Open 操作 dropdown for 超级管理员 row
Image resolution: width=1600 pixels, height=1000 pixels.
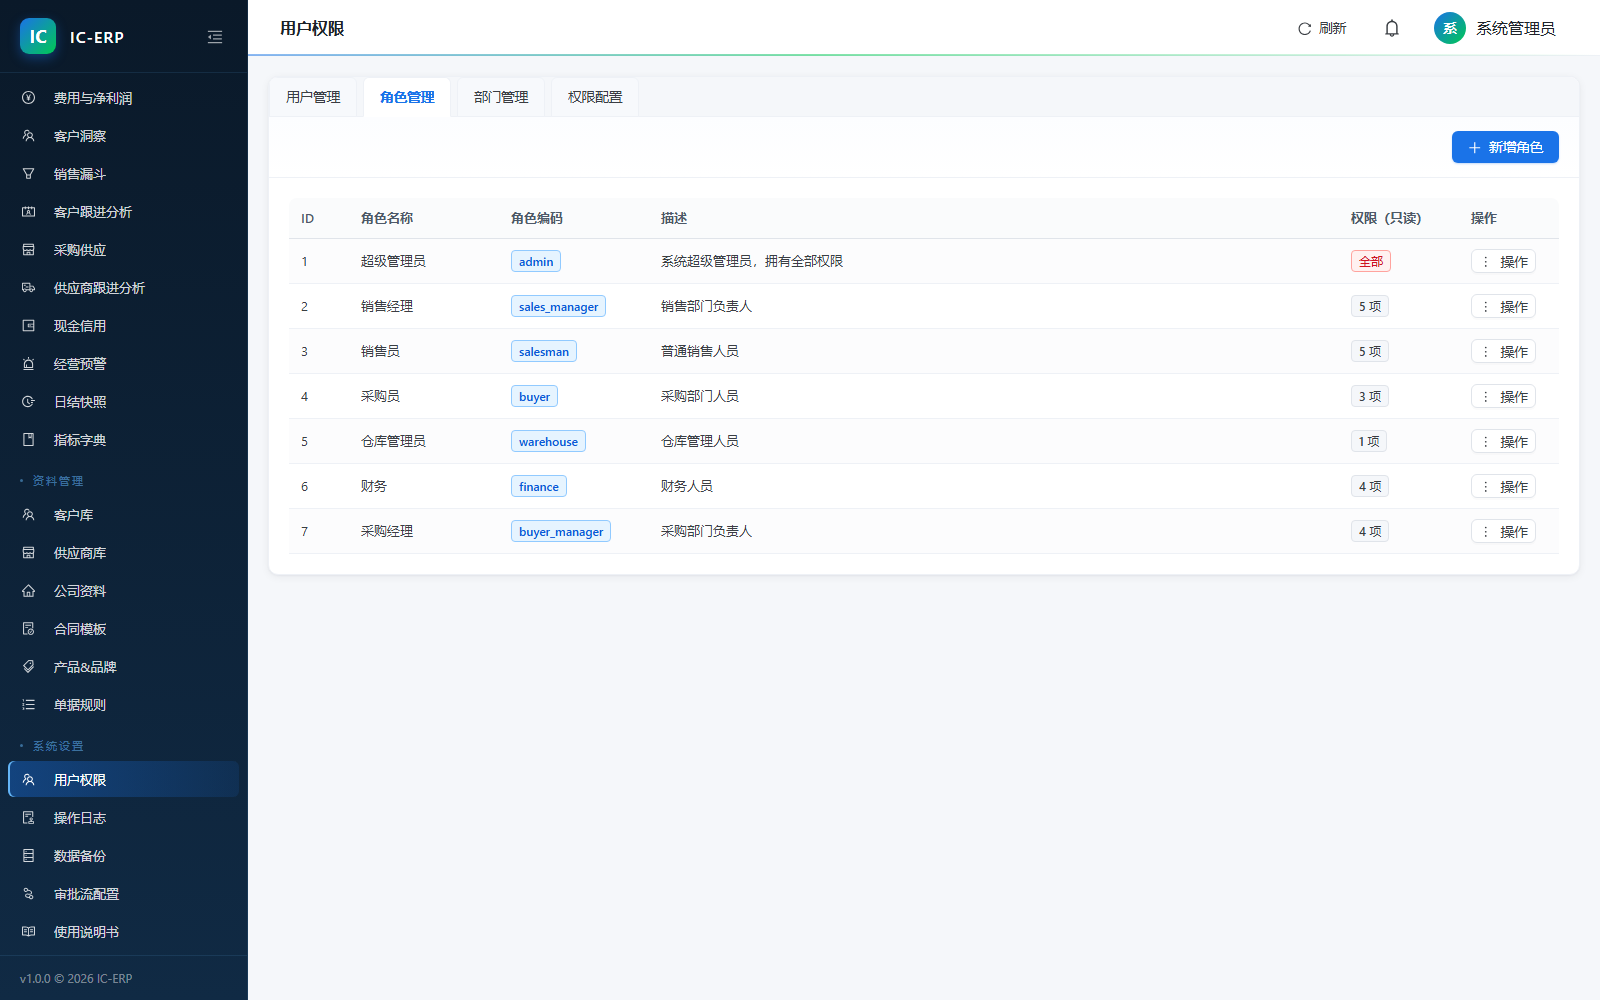click(1503, 262)
